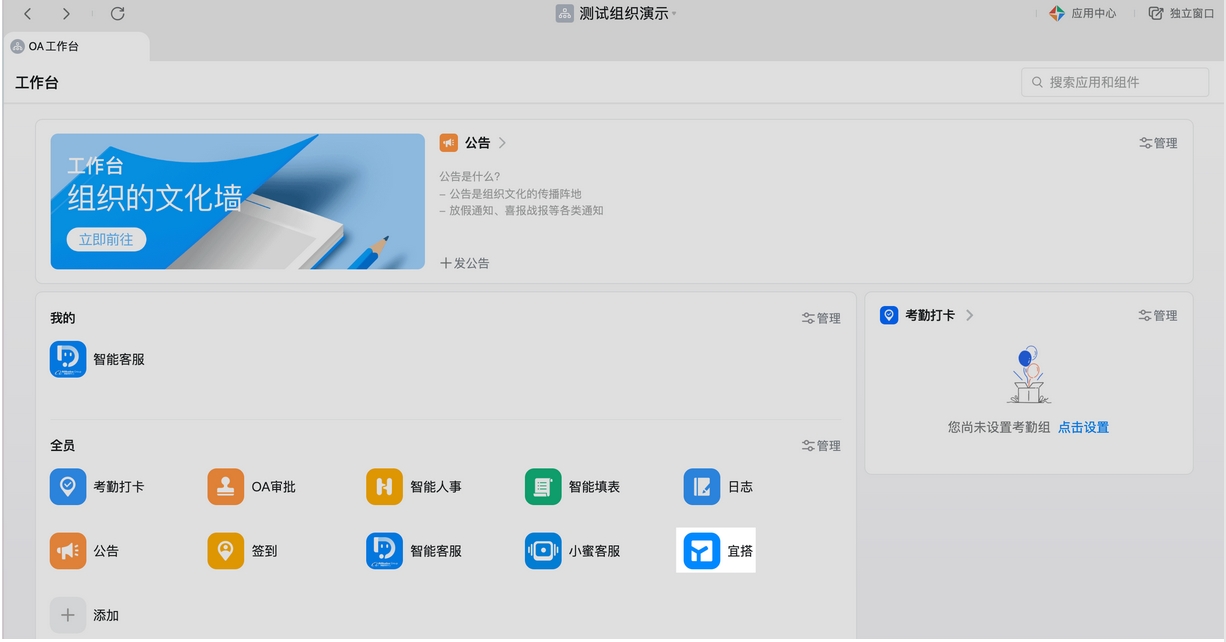
Task: Open the 日志 app icon
Action: (702, 487)
